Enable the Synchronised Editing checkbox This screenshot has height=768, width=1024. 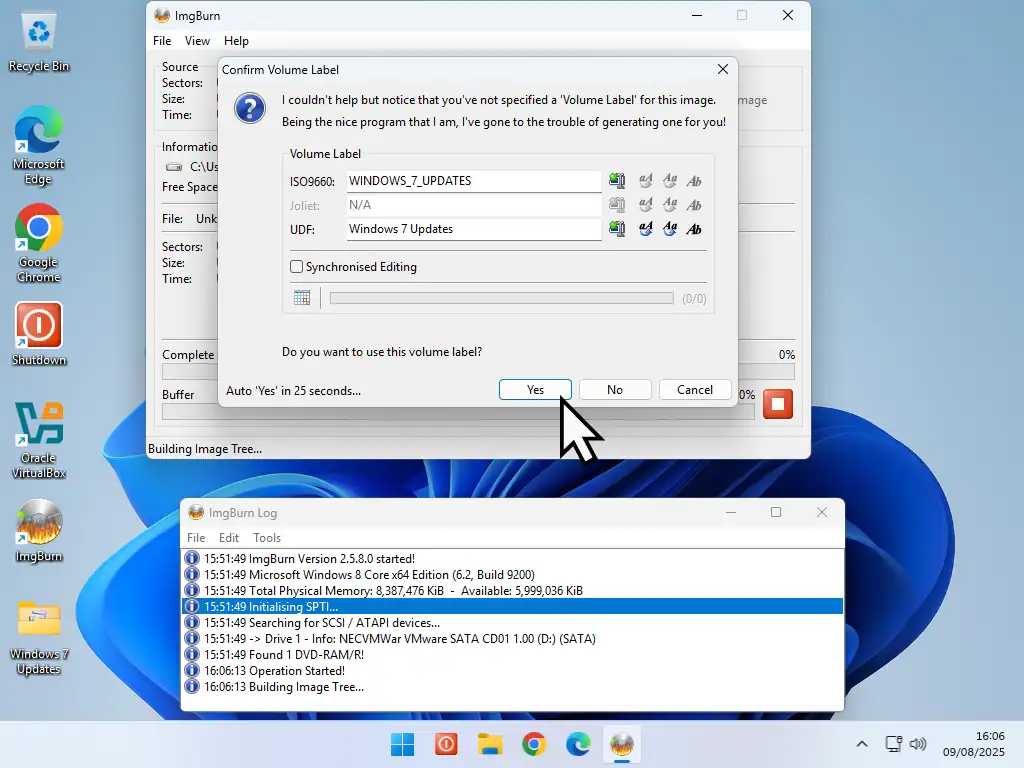coord(297,267)
